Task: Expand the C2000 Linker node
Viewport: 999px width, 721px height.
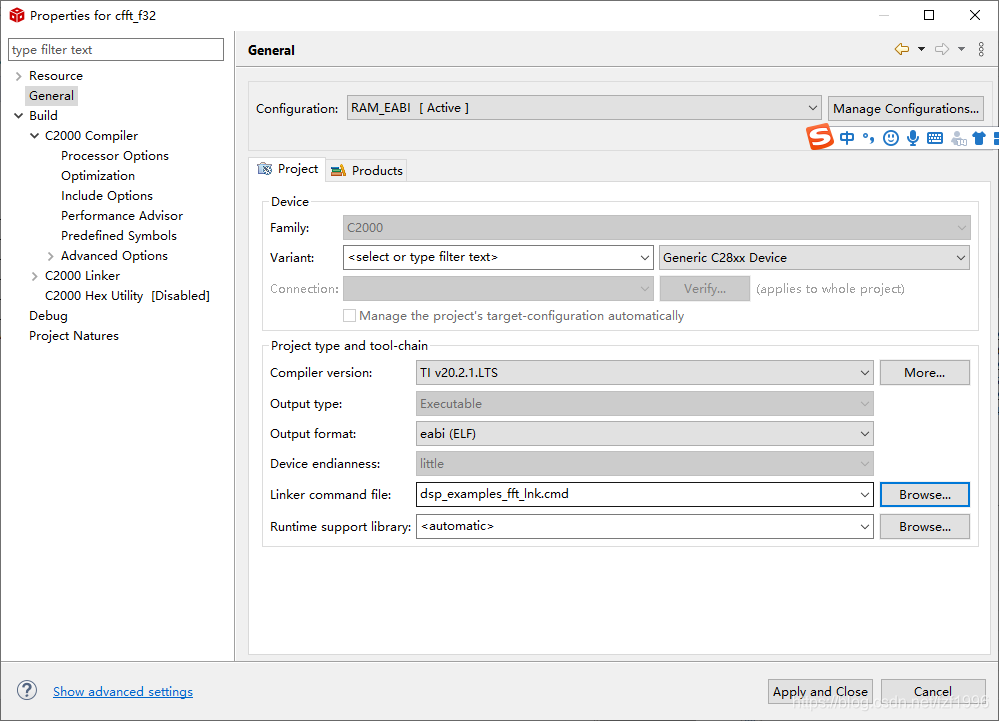Action: point(34,276)
